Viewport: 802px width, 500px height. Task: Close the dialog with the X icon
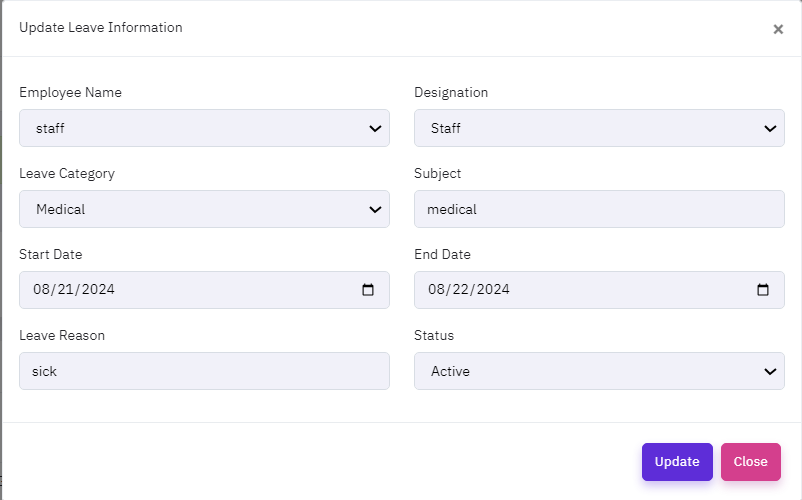(778, 29)
